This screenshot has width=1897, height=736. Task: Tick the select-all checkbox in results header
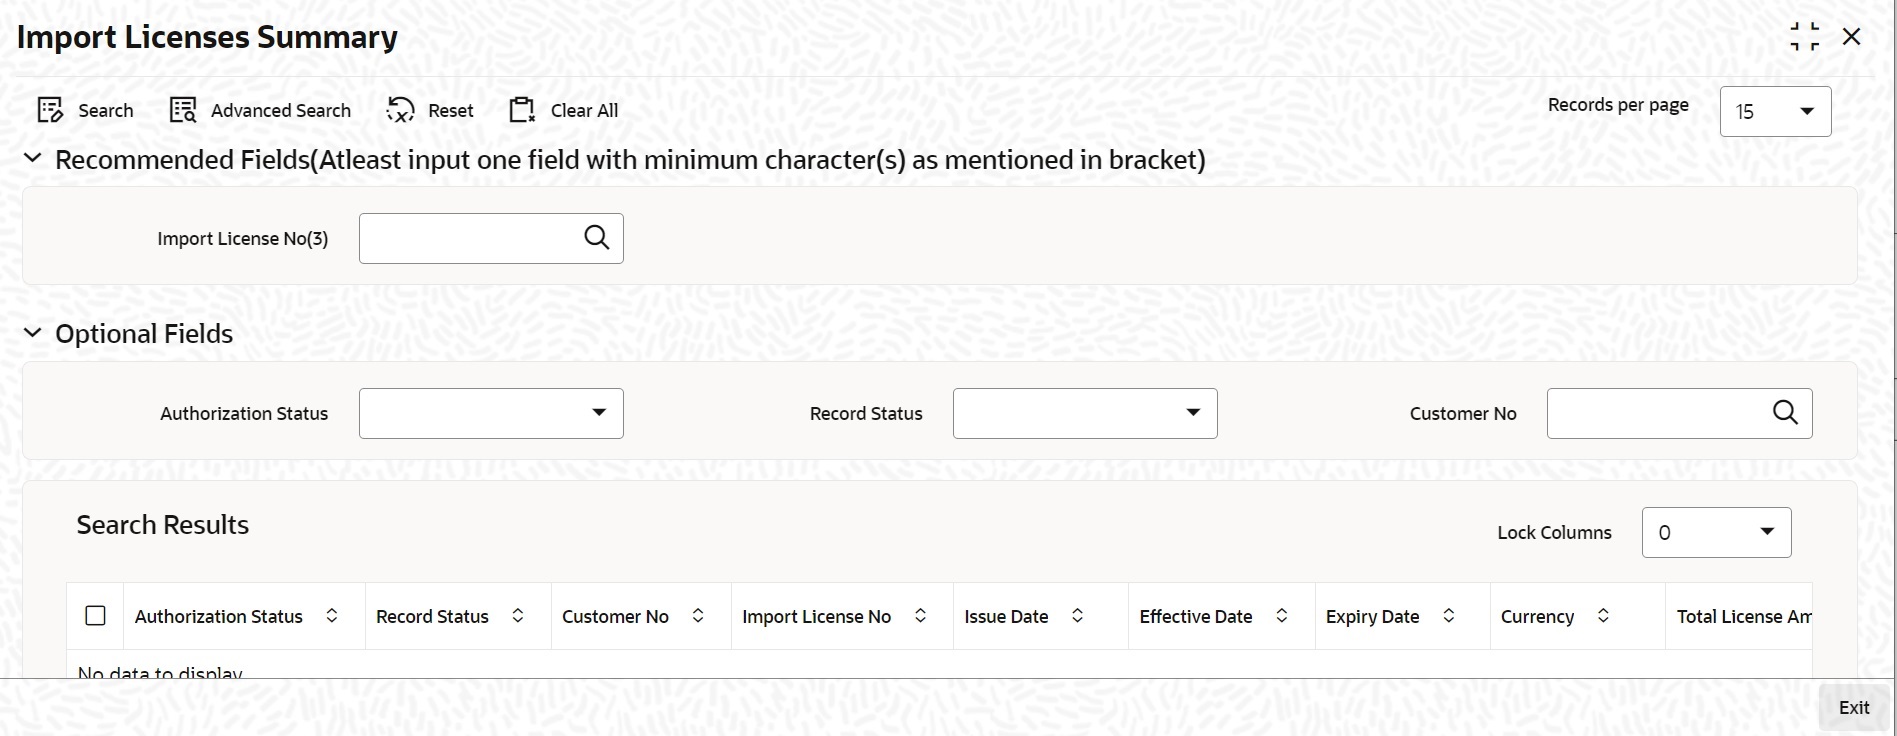click(x=95, y=616)
